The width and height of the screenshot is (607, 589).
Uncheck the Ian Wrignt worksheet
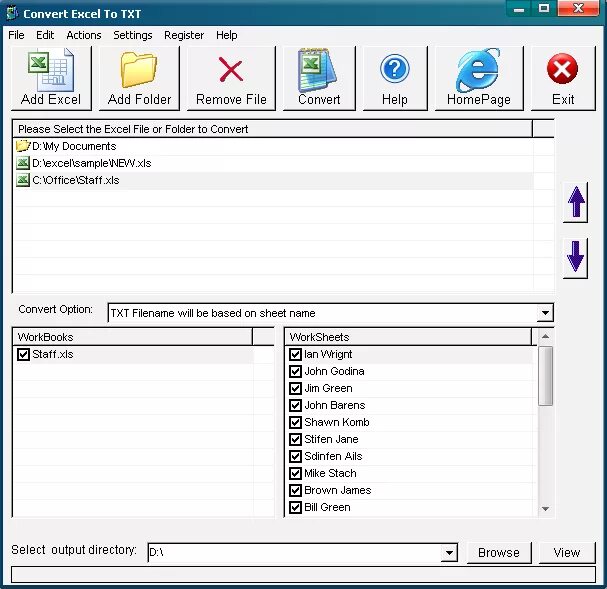(x=295, y=354)
